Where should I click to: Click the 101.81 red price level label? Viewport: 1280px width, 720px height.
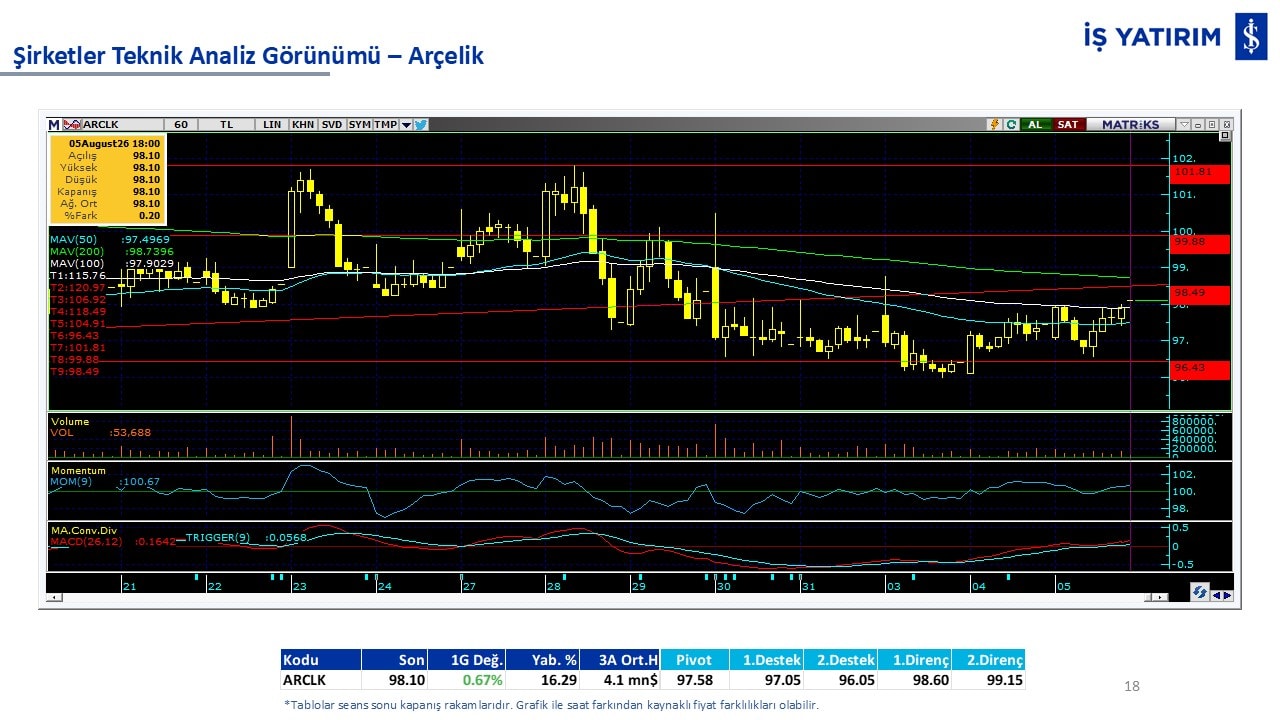(x=1199, y=173)
